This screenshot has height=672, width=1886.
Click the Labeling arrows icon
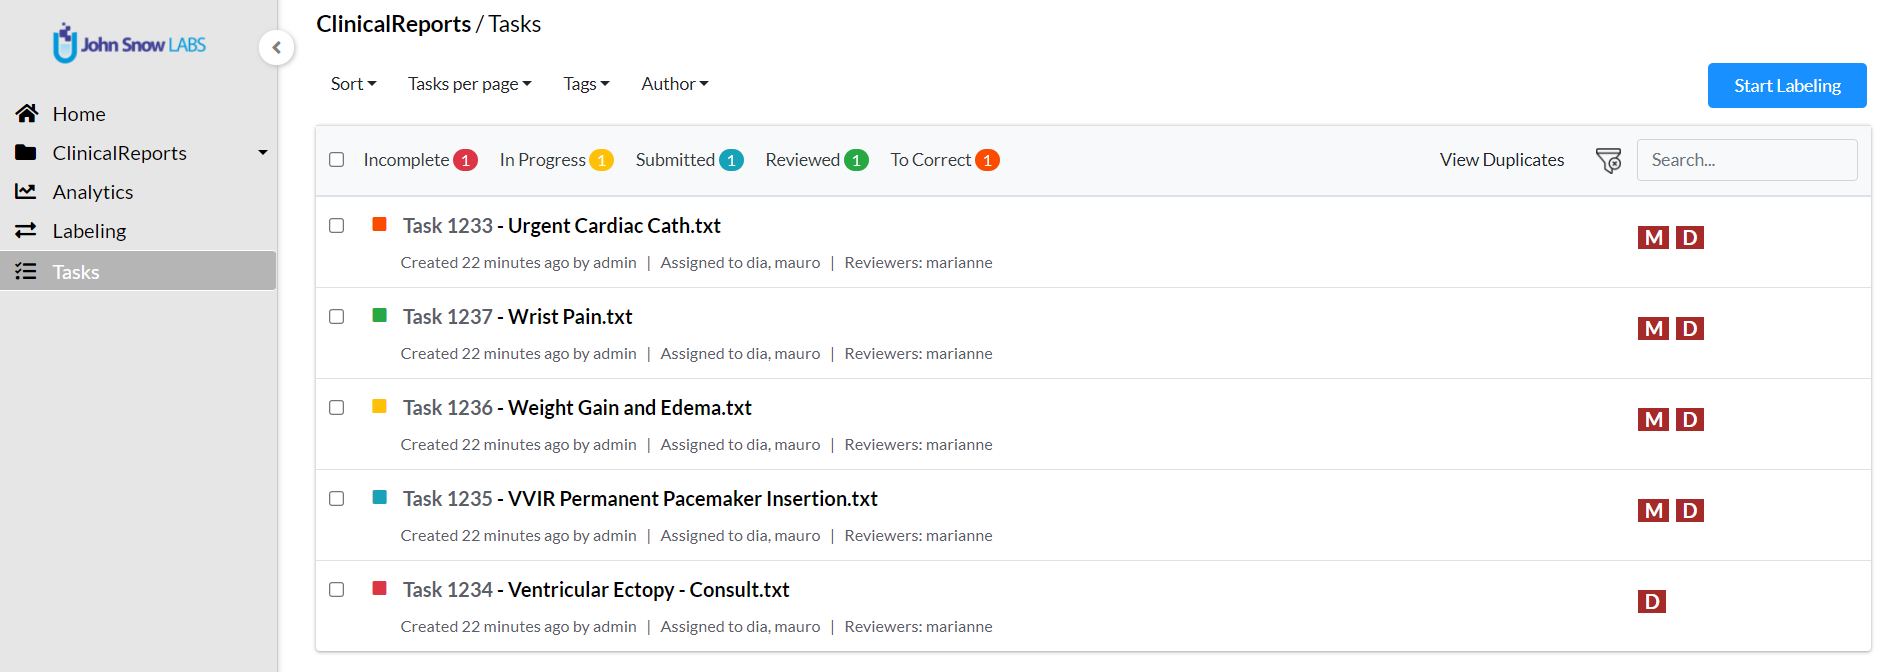pos(26,231)
